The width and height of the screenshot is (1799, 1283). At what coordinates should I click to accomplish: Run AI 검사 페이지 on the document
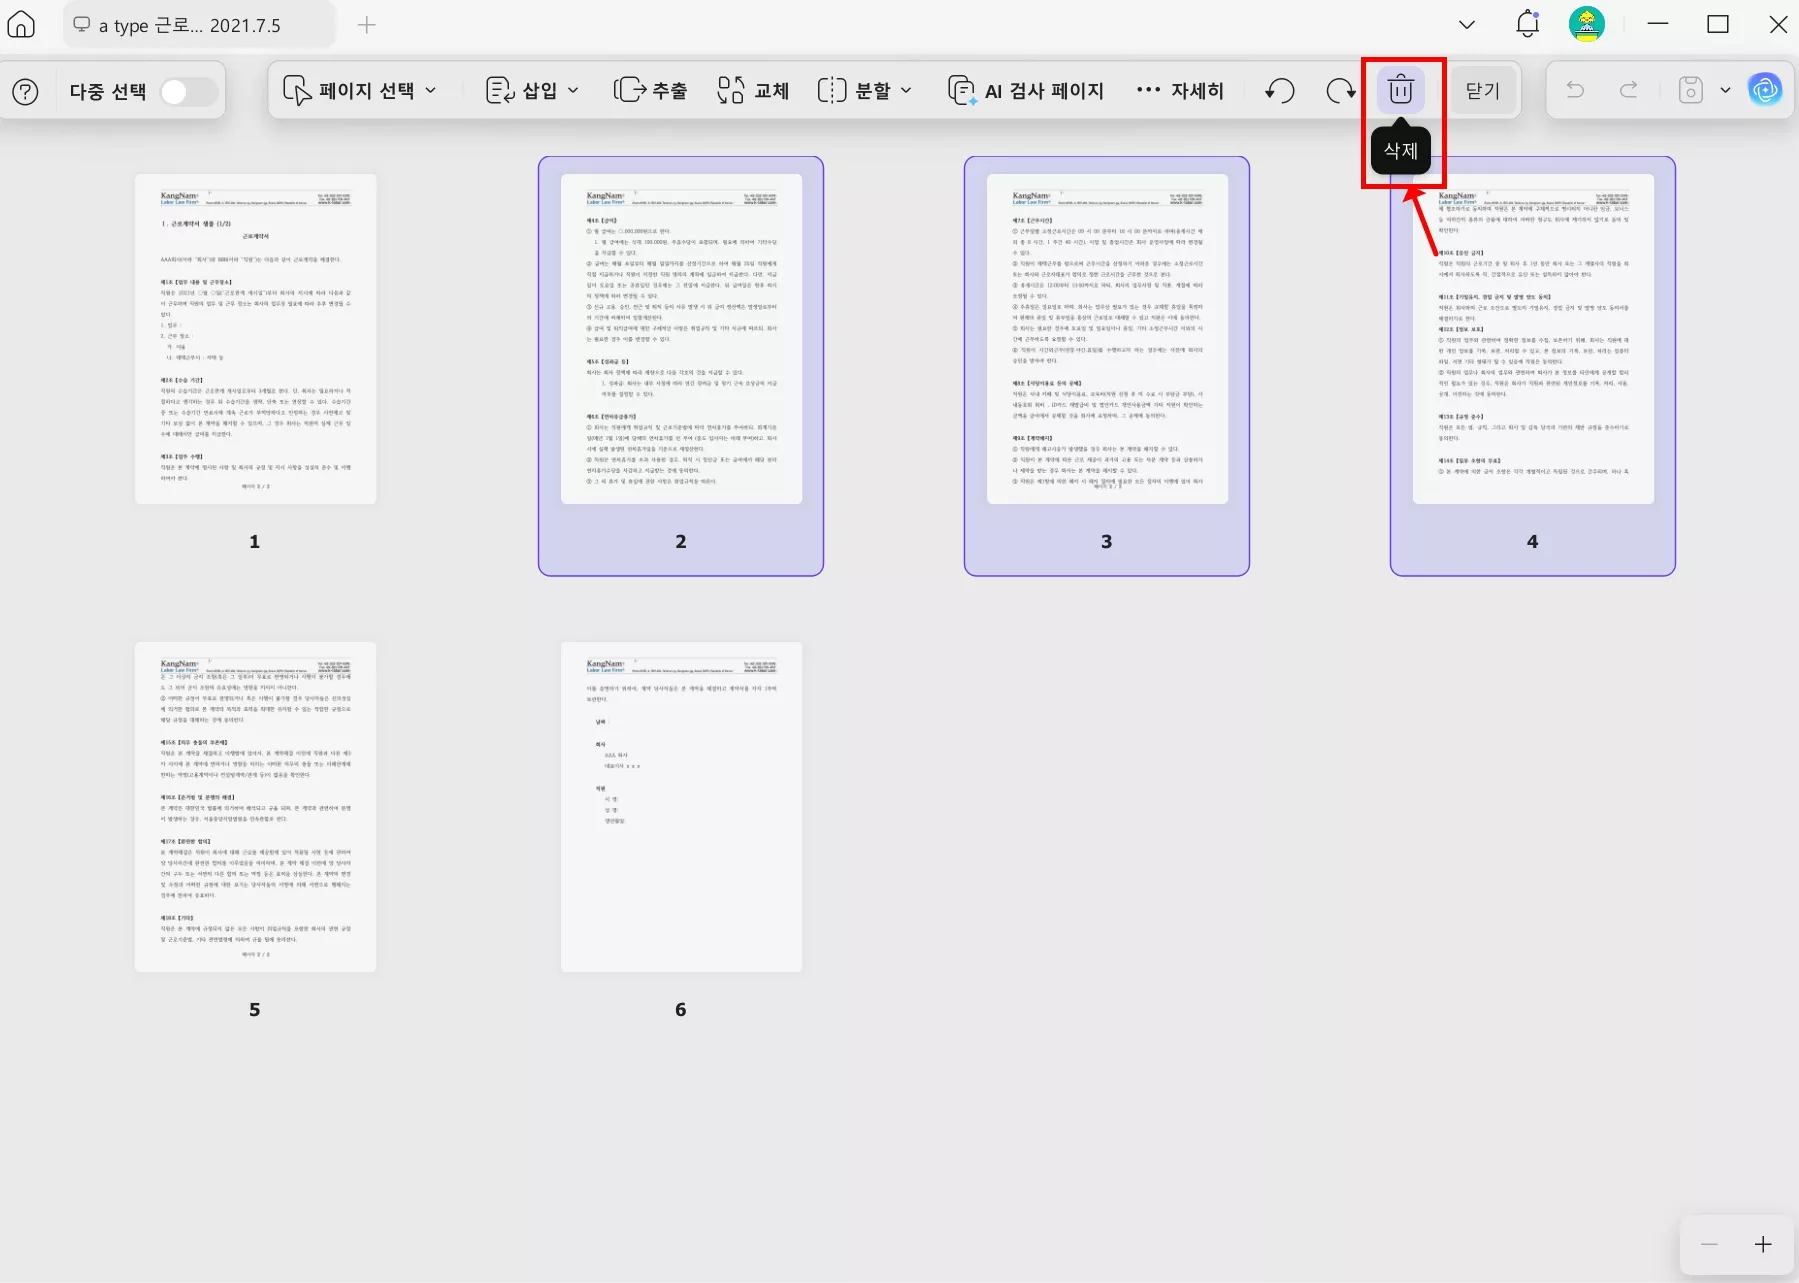click(1024, 90)
